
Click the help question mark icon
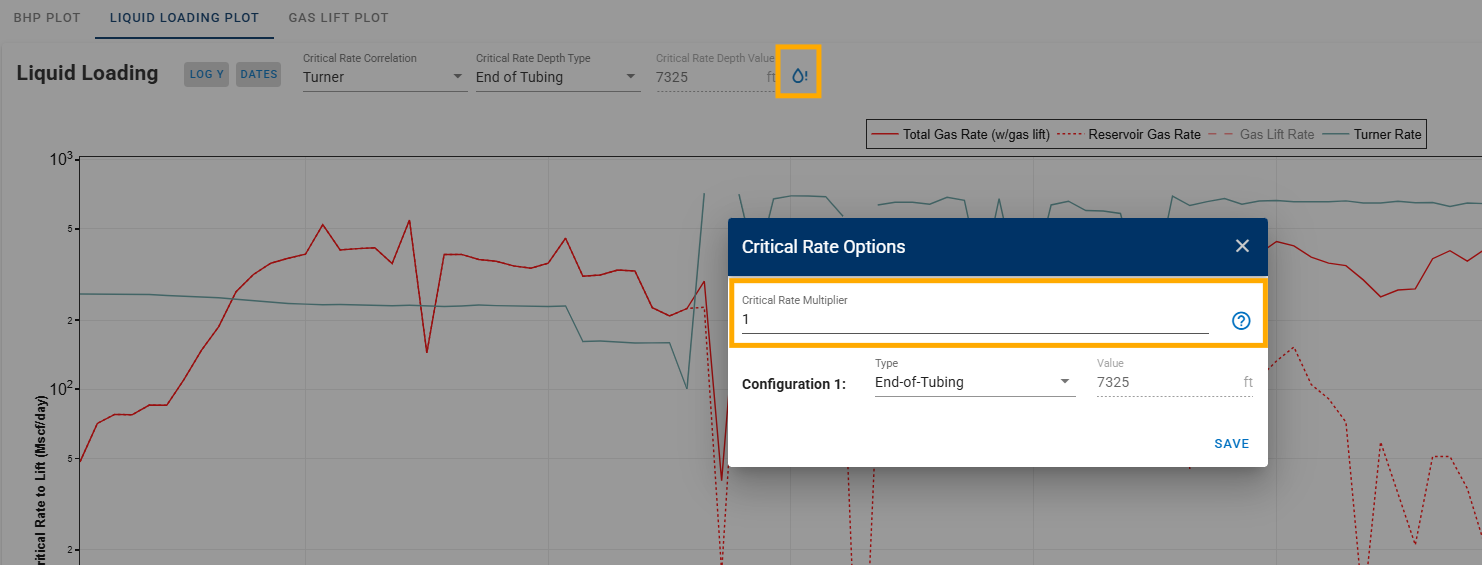[1241, 321]
